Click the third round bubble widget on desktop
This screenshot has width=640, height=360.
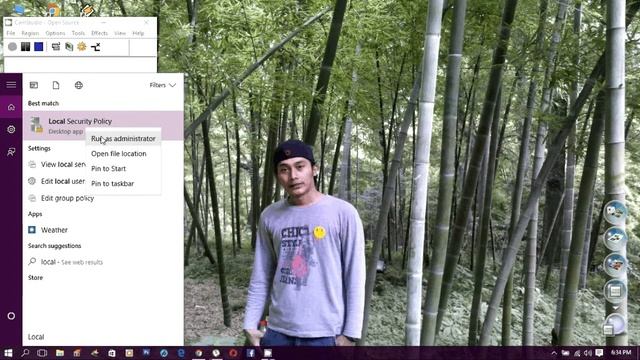(x=615, y=265)
